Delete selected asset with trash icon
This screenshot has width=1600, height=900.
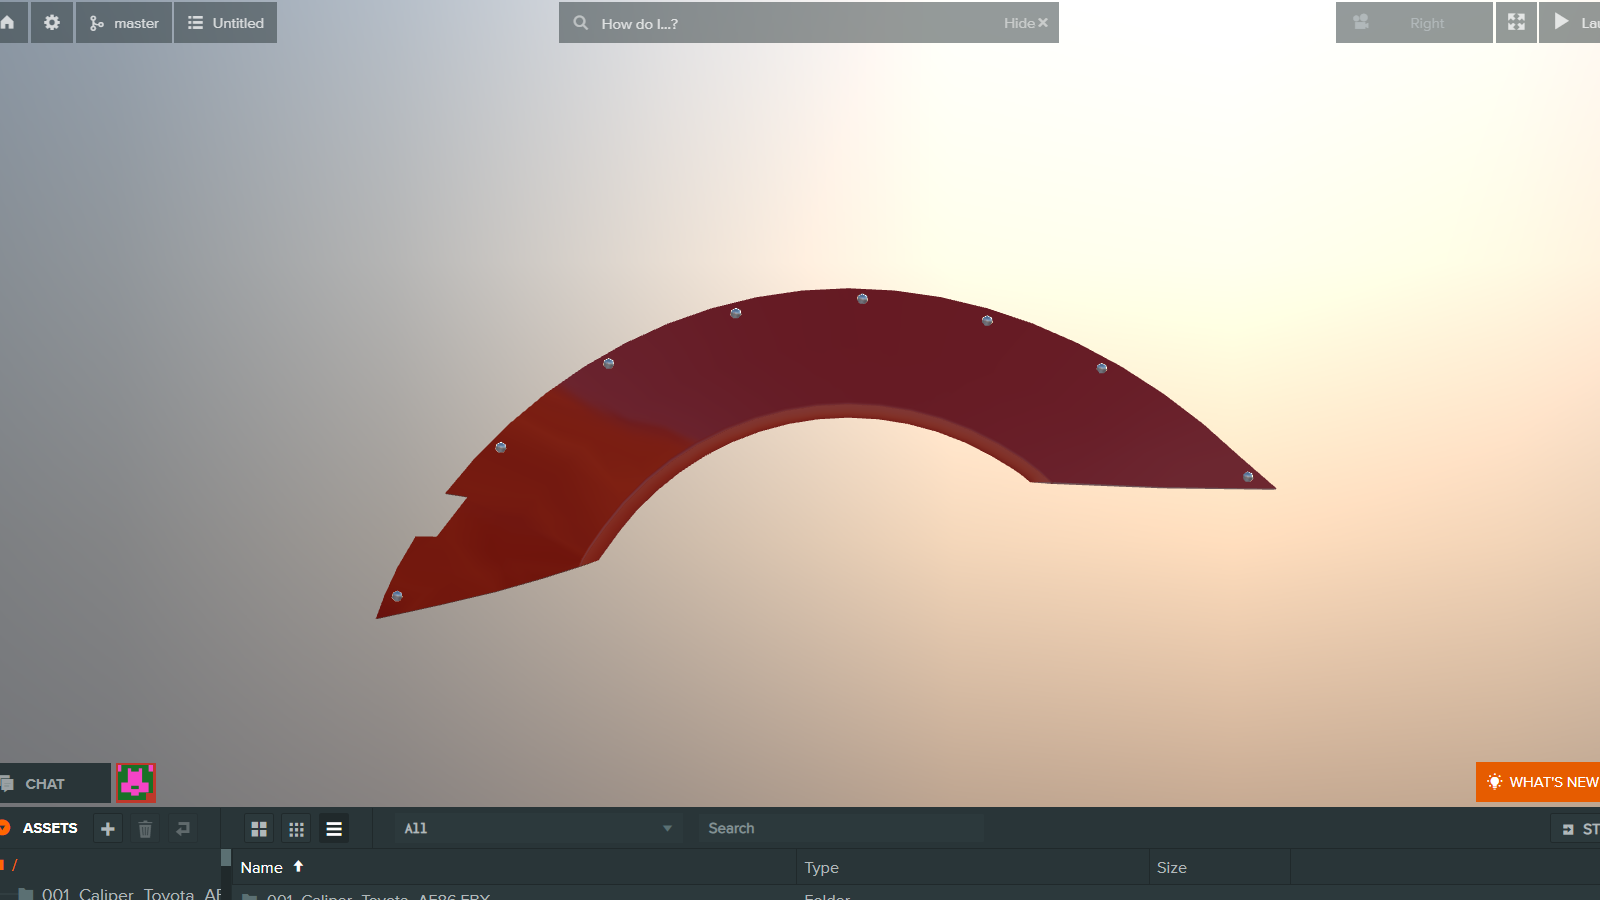[145, 829]
